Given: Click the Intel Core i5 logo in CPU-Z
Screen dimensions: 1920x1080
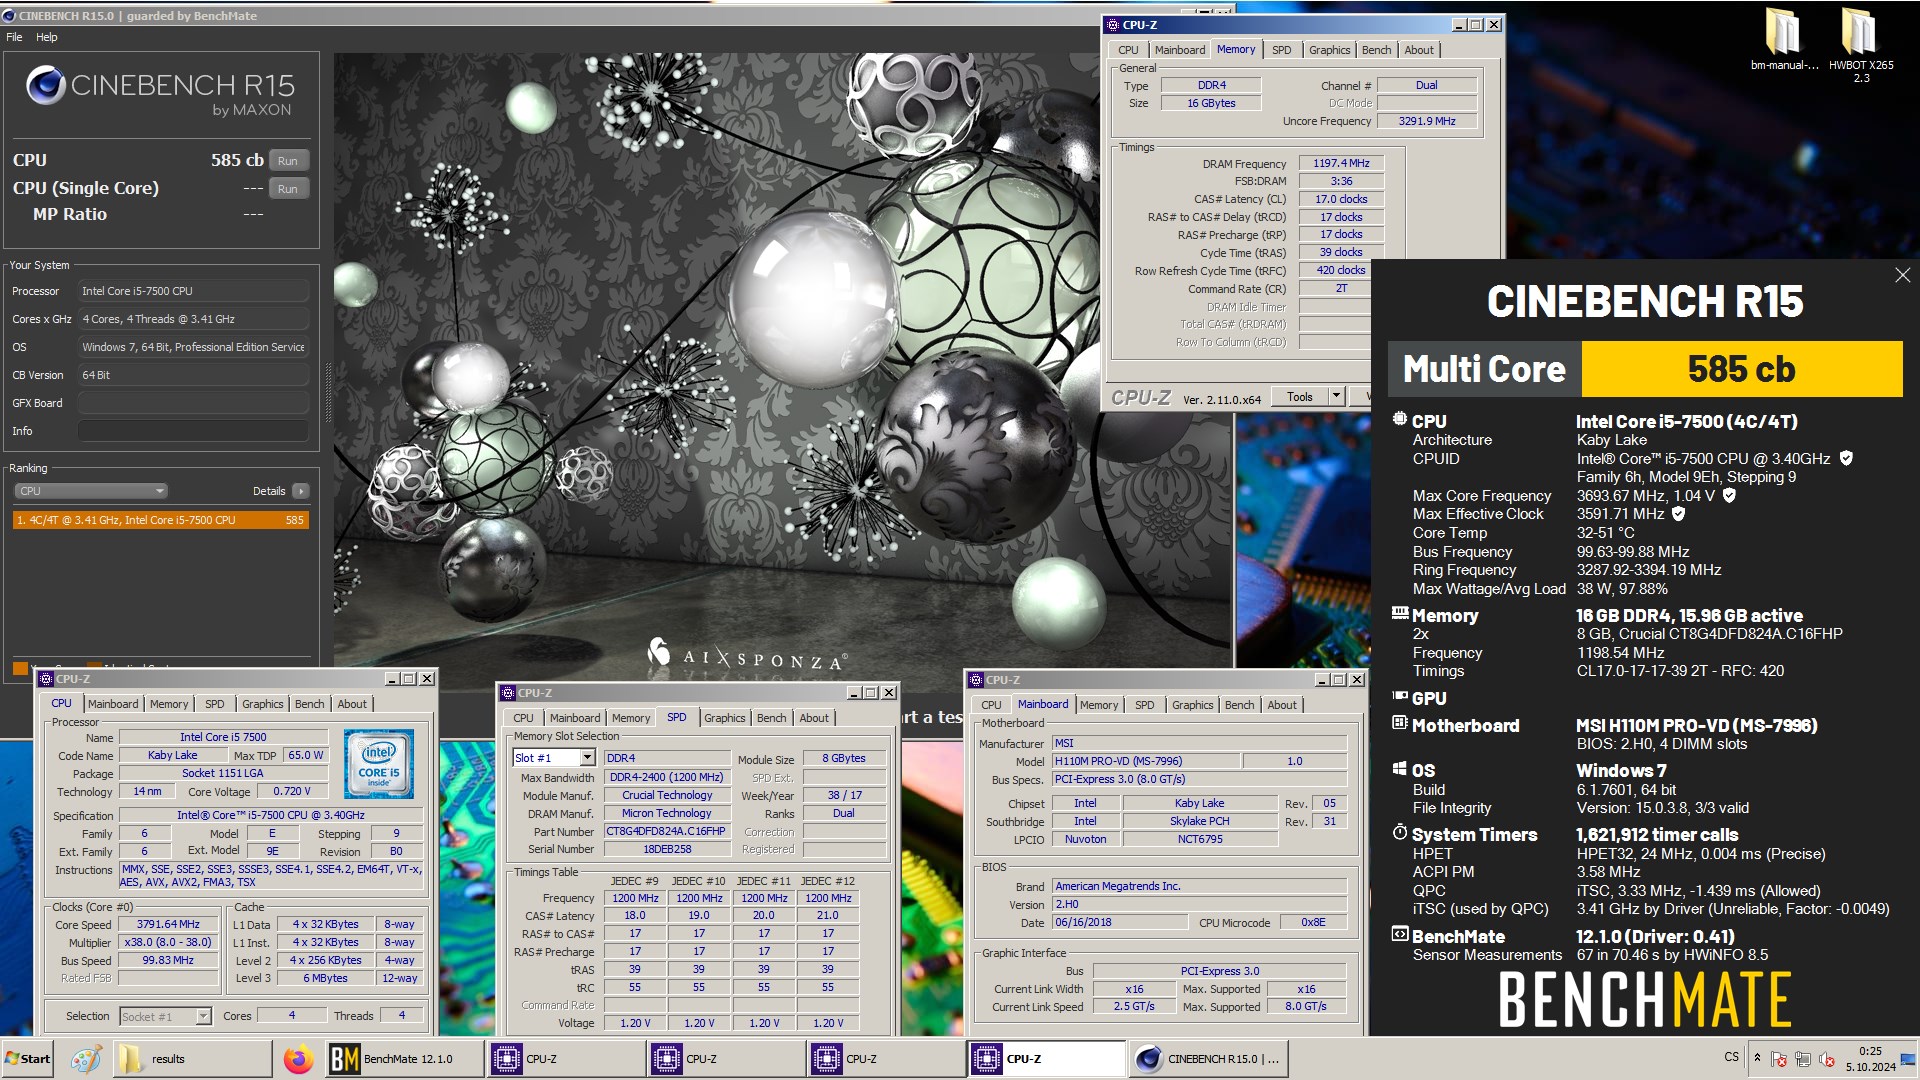Looking at the screenshot, I should [x=379, y=764].
